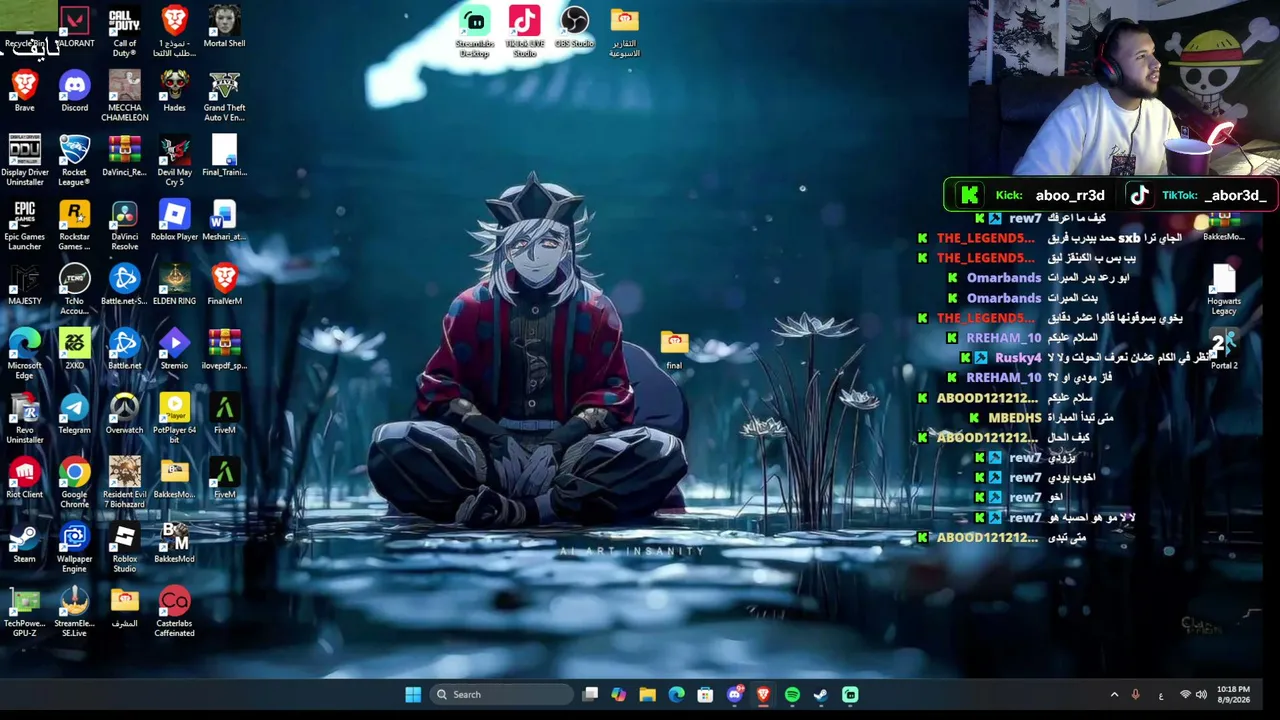Switch to Streamlabs on the taskbar
1280x720 pixels.
850,695
